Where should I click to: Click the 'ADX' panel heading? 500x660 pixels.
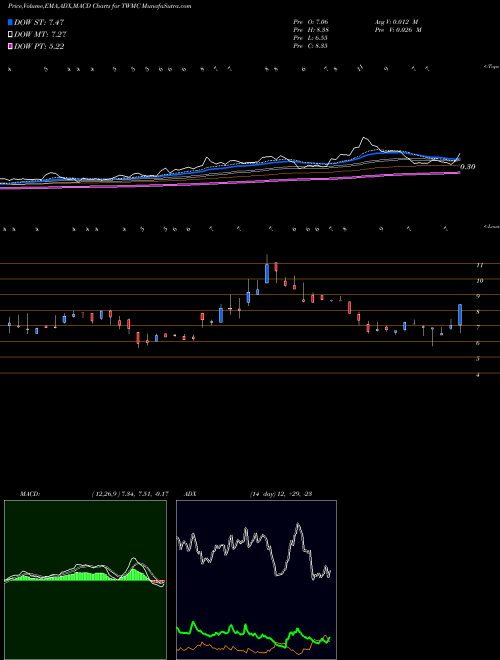coord(190,494)
